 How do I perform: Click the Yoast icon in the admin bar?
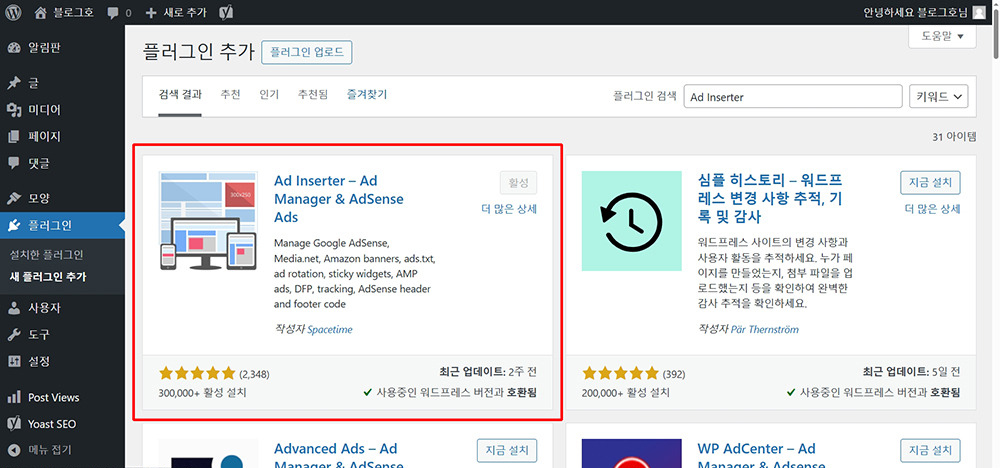(225, 12)
